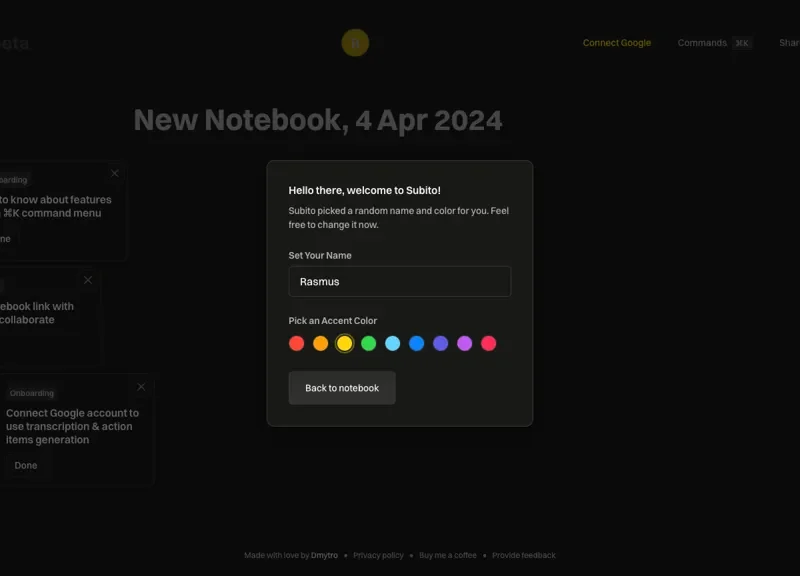Choose the yellow accent color
800x576 pixels.
pyautogui.click(x=344, y=343)
